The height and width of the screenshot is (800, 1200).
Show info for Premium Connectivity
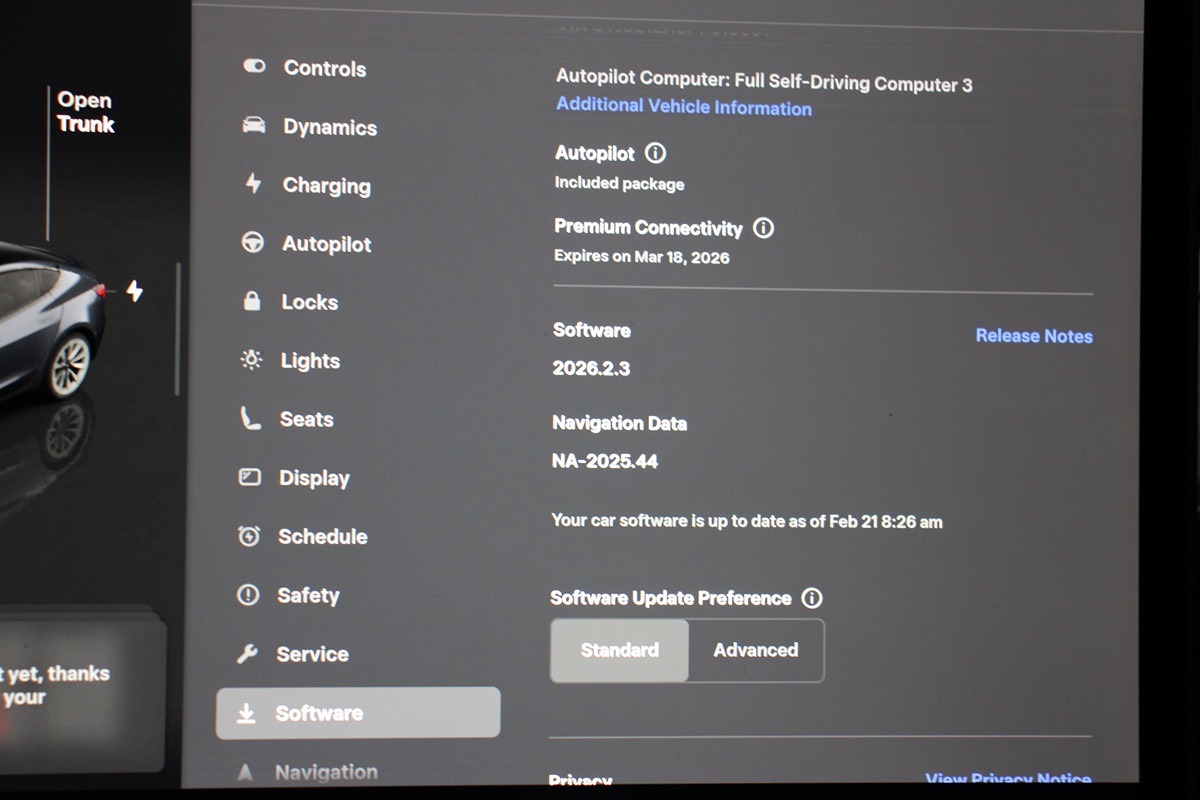click(x=763, y=228)
